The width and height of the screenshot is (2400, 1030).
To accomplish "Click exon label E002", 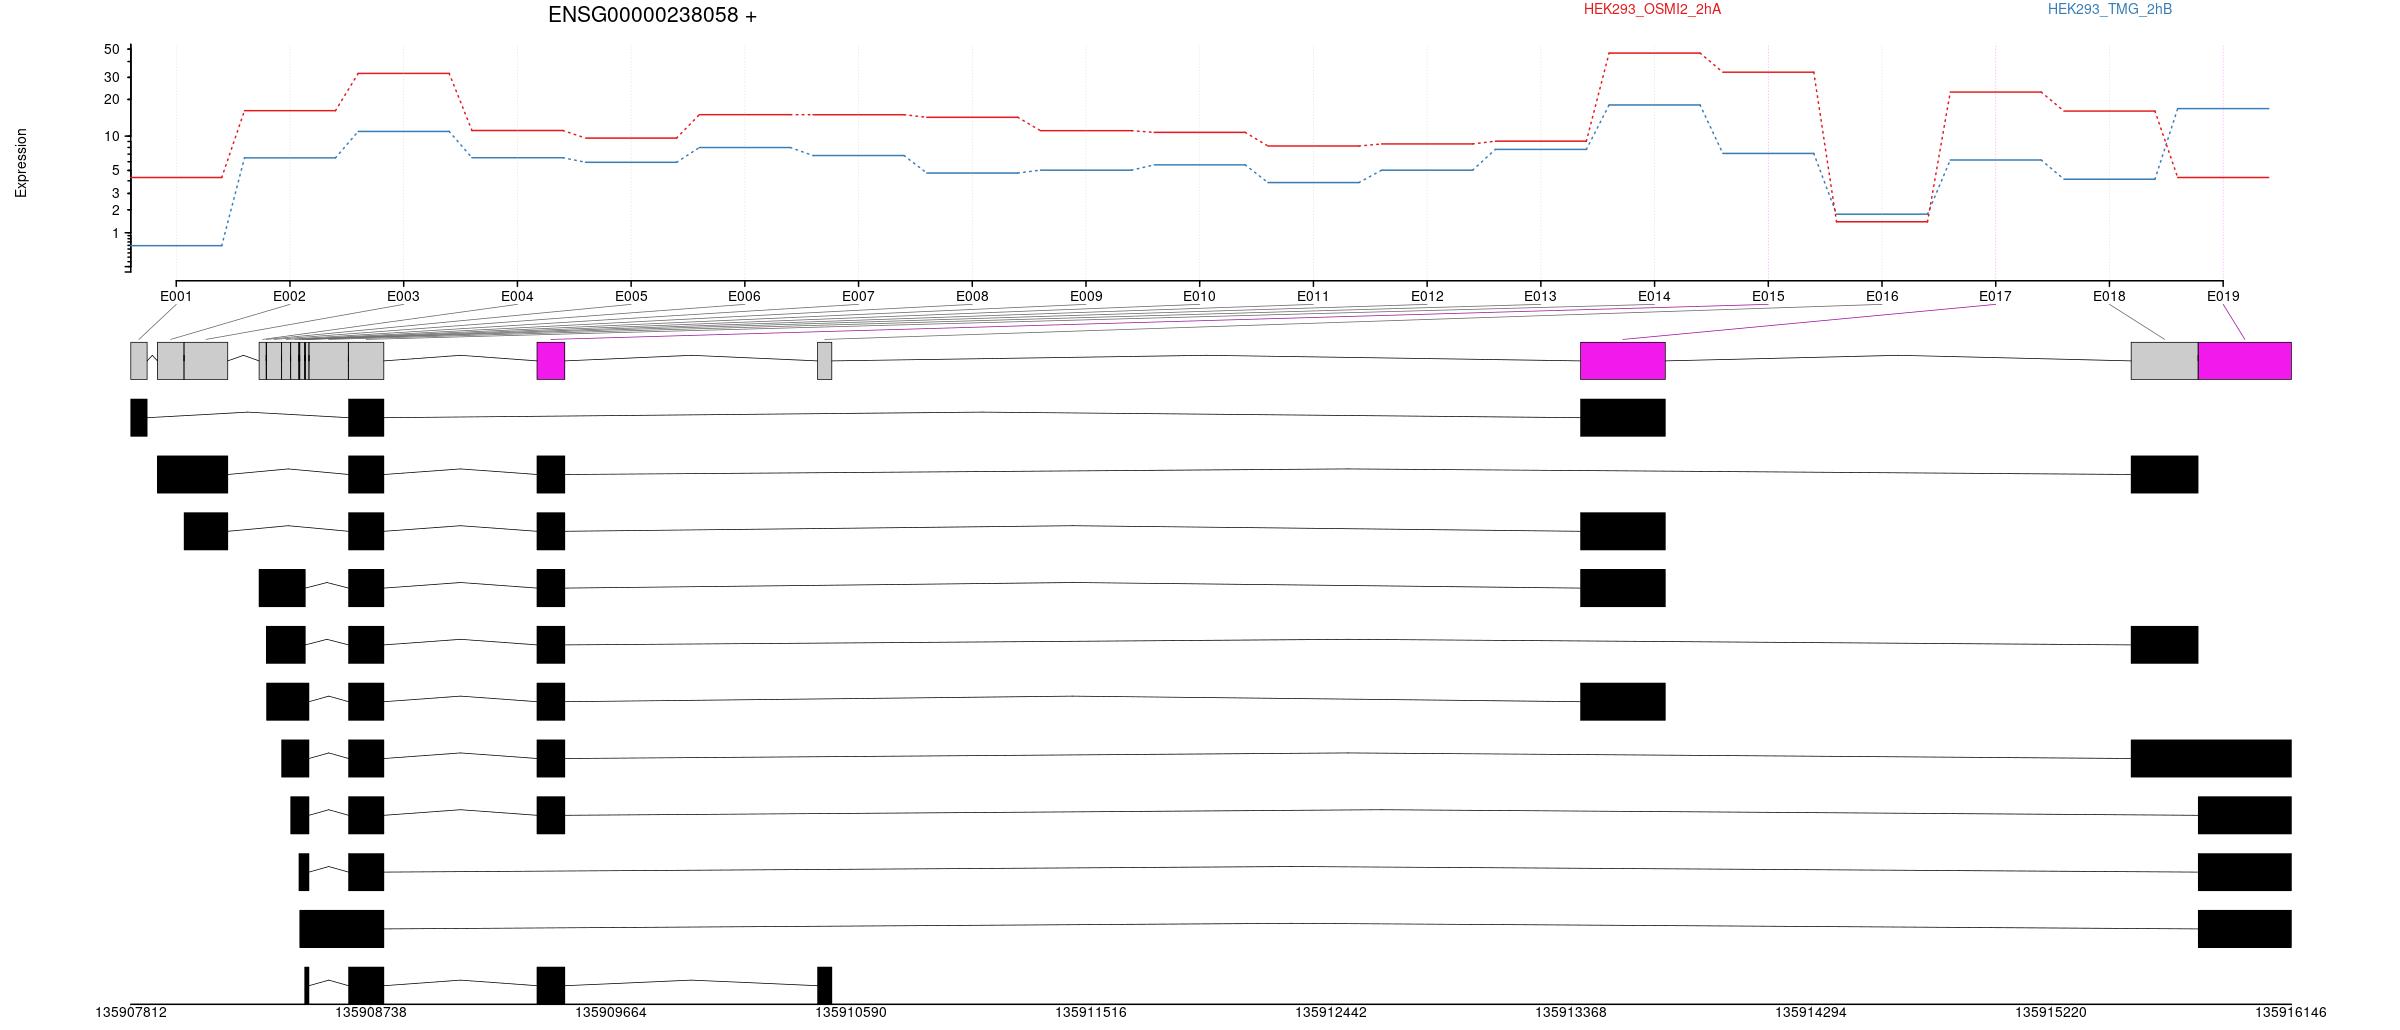I will tap(289, 296).
